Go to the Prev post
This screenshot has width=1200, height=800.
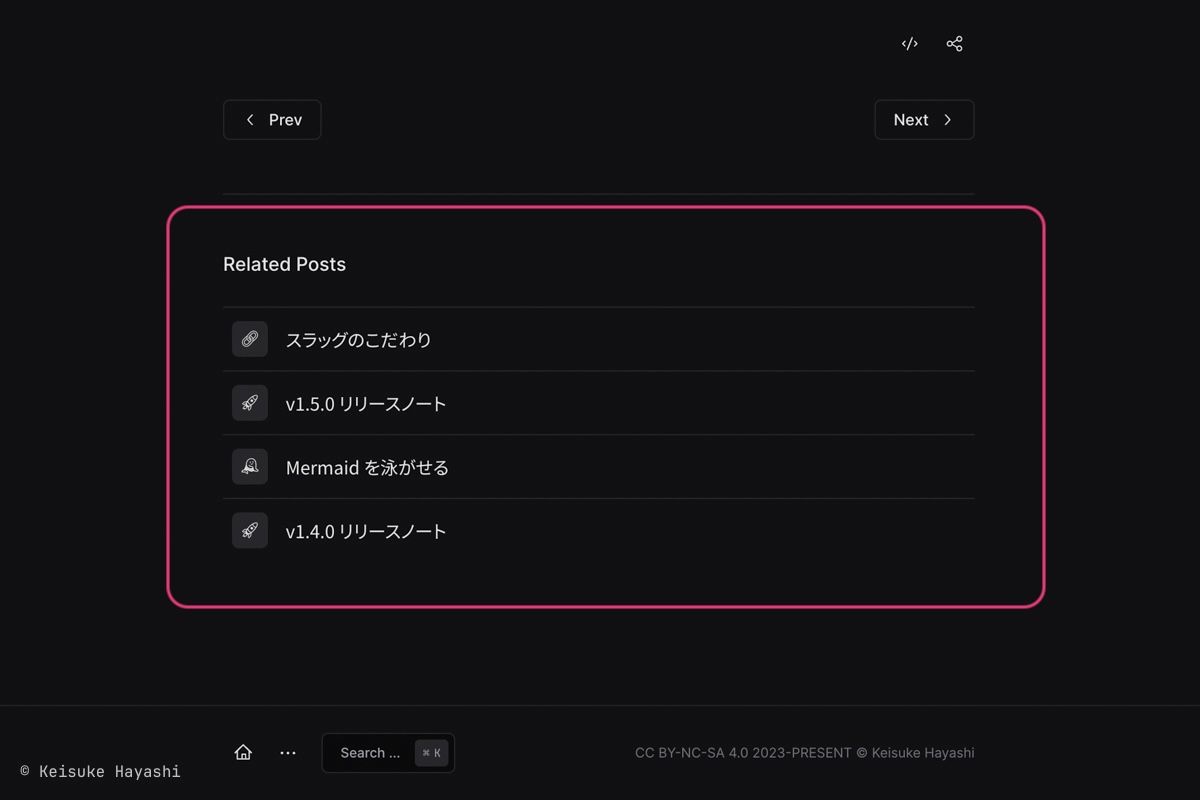(x=272, y=120)
